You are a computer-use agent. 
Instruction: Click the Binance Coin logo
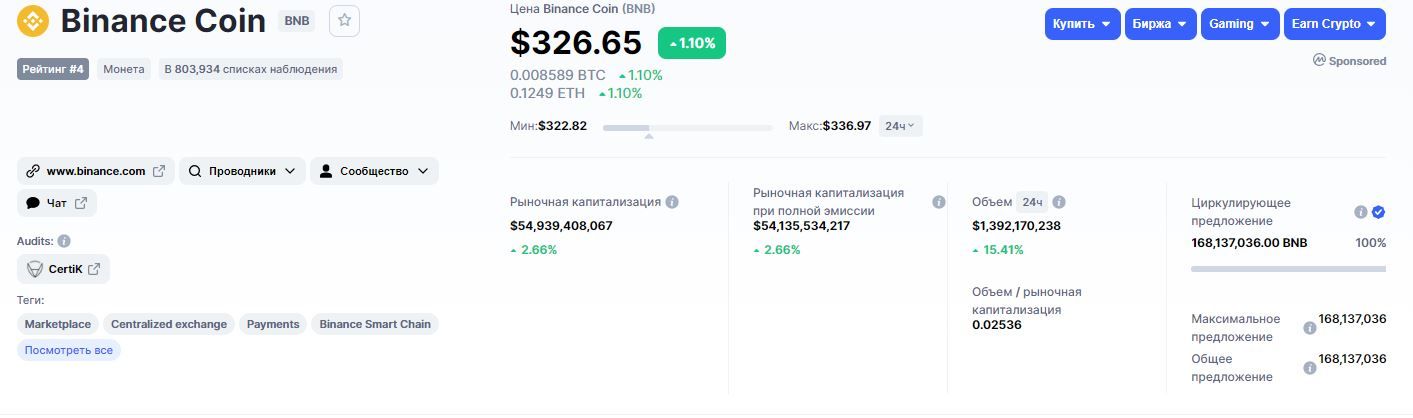click(x=33, y=20)
